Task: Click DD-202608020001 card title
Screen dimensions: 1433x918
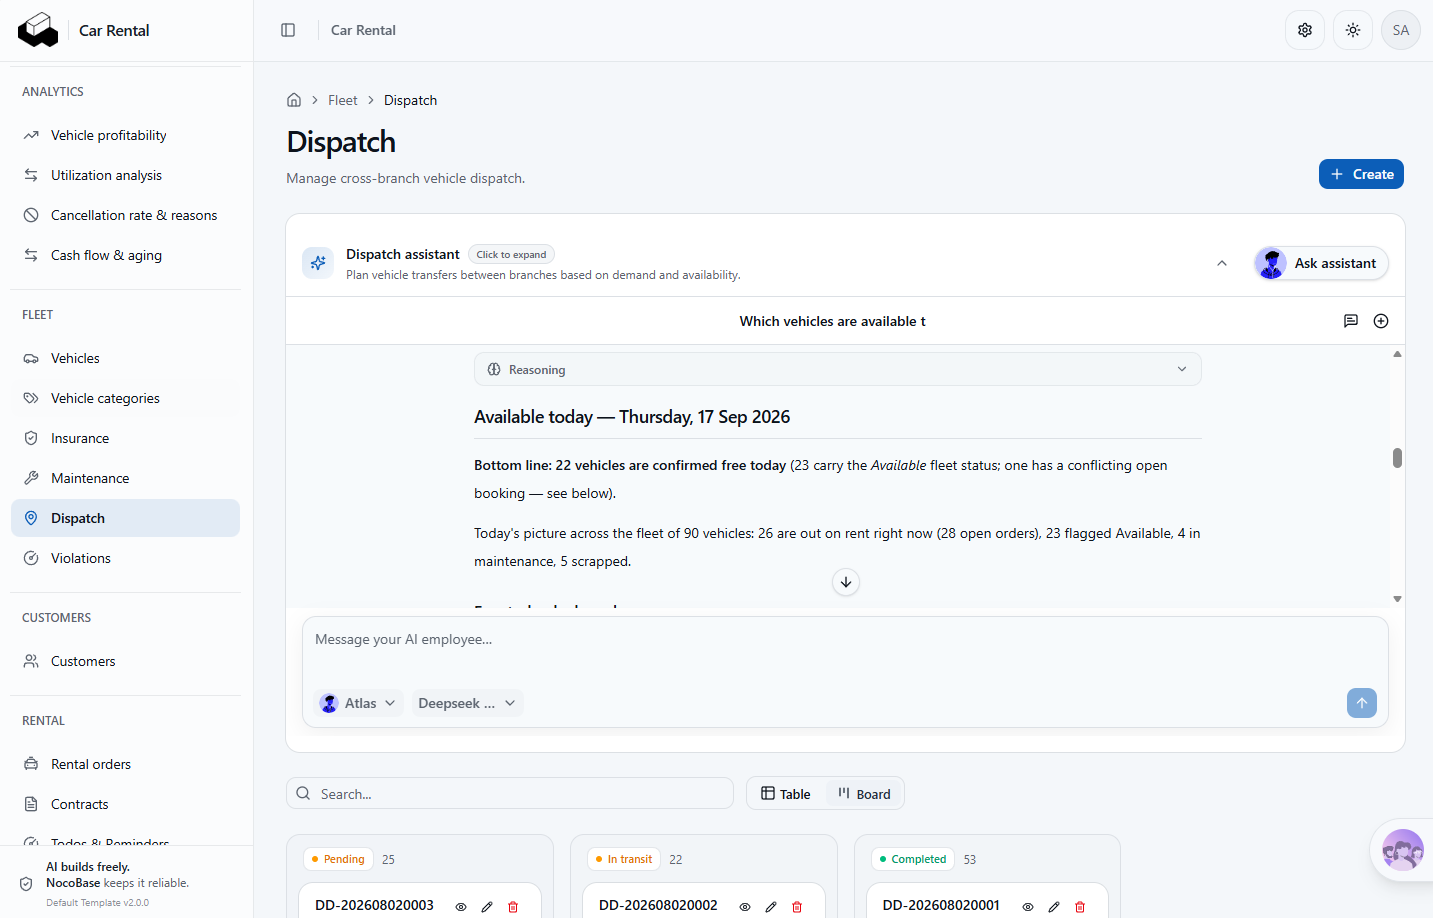Action: point(941,905)
